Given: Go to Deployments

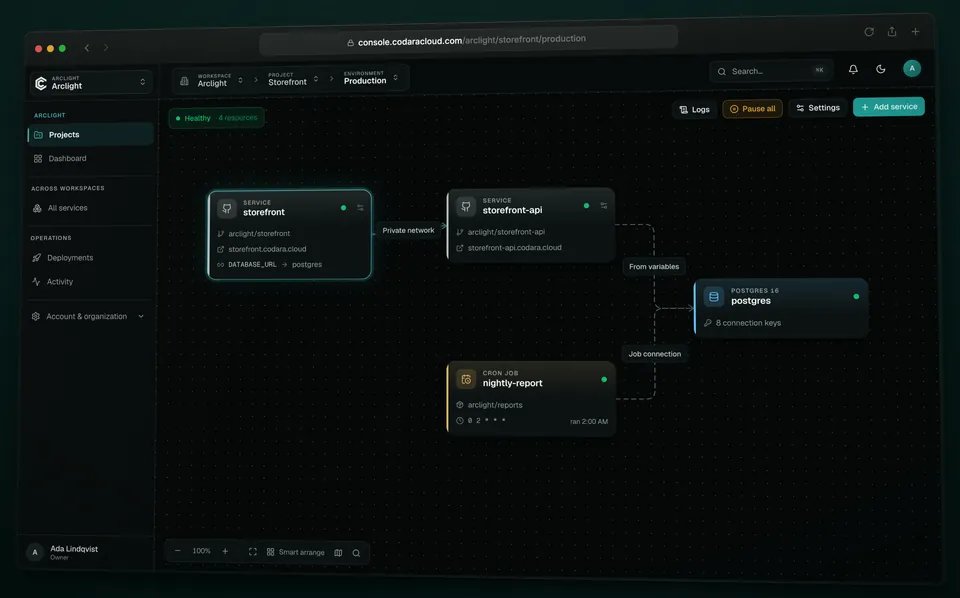Looking at the screenshot, I should pyautogui.click(x=91, y=258).
